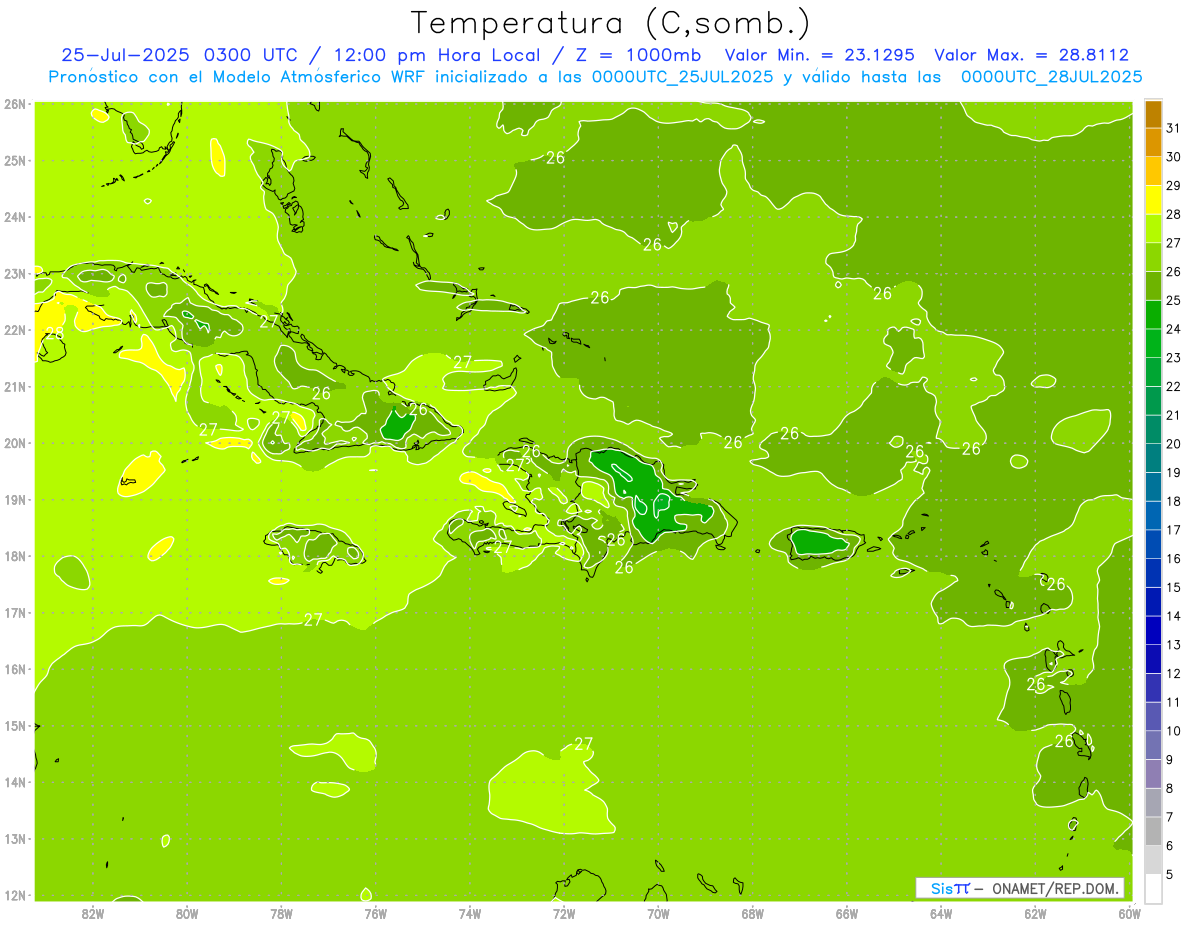Click the latitude label "19N"
The height and width of the screenshot is (927, 1200).
pyautogui.click(x=15, y=499)
